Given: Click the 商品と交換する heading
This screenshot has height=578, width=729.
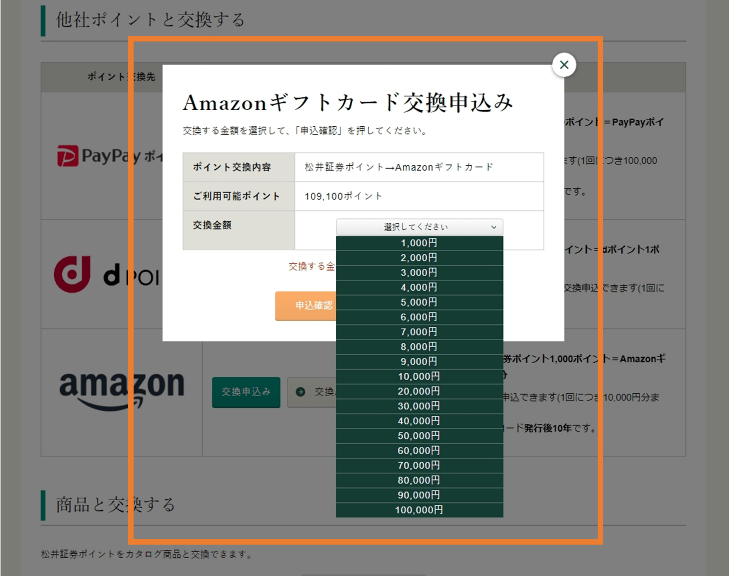Looking at the screenshot, I should 115,505.
